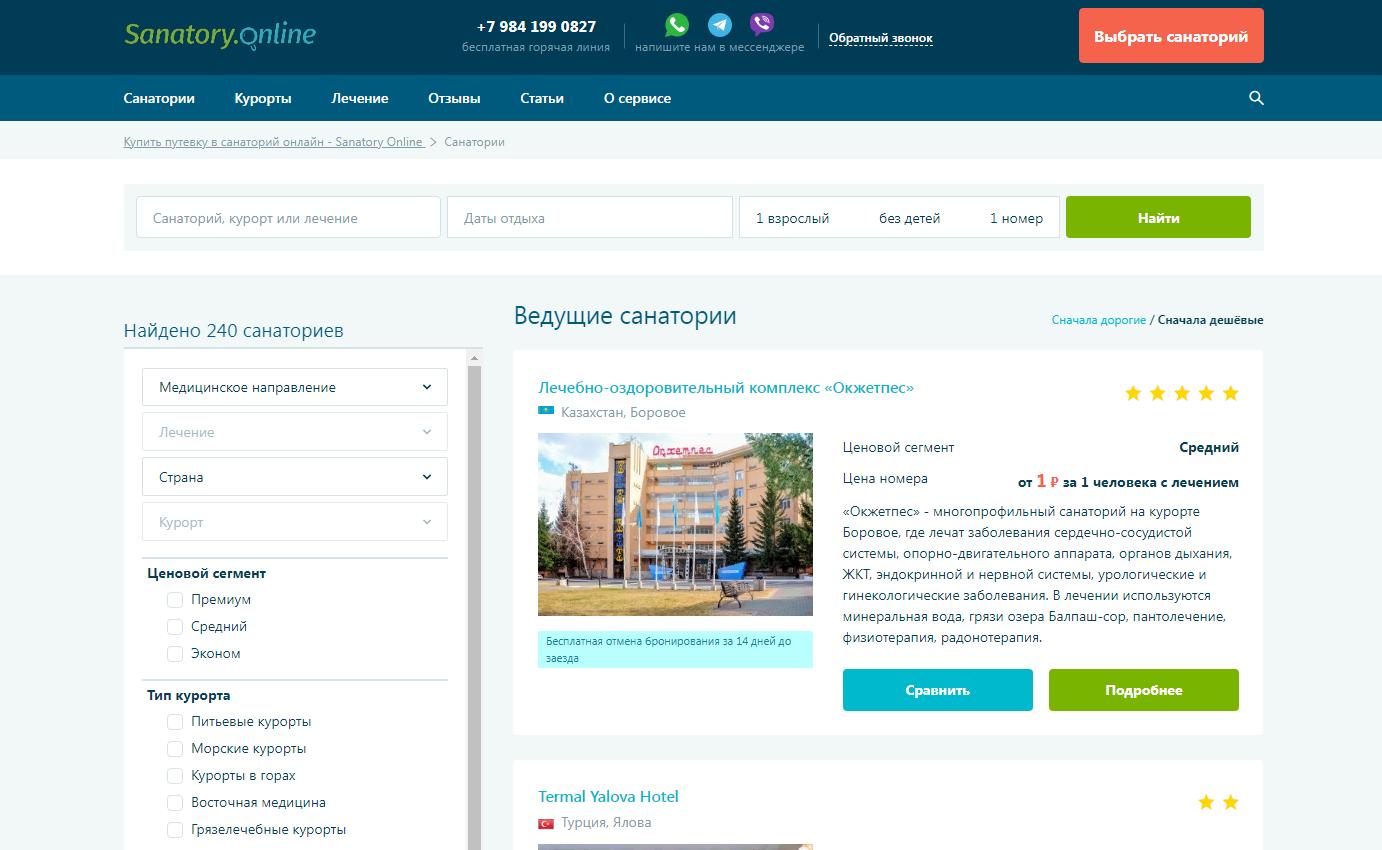Click the Turkey flag icon

[546, 823]
